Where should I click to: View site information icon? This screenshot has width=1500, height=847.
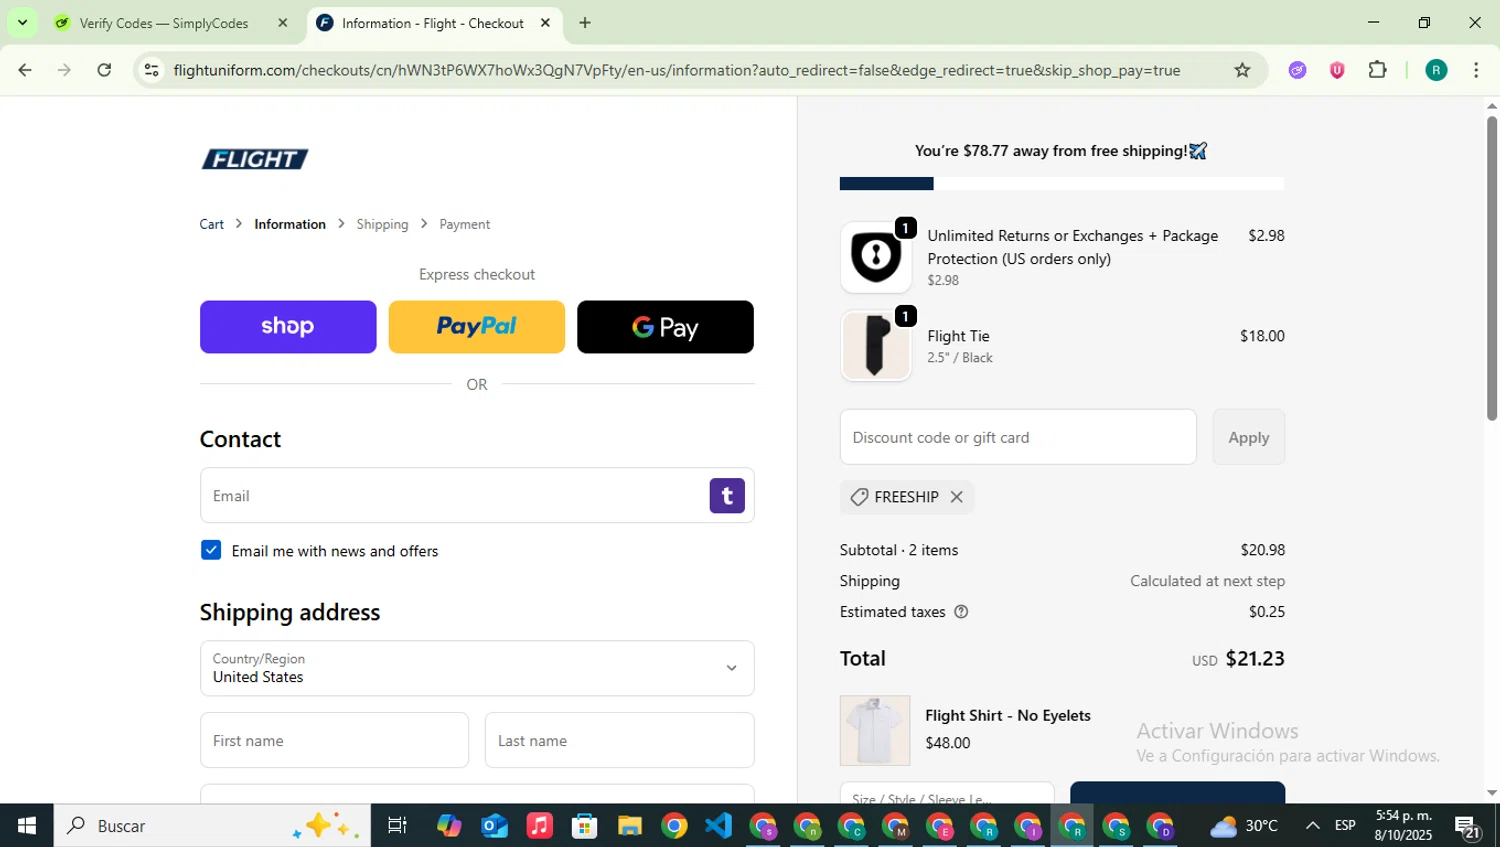coord(151,70)
